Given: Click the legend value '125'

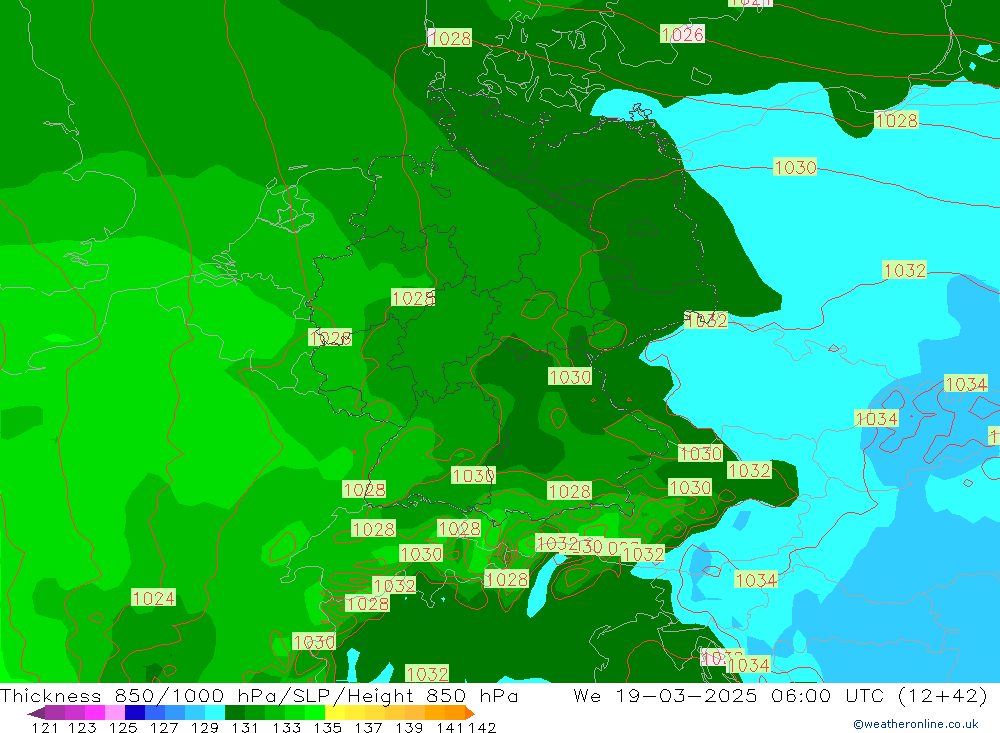Looking at the screenshot, I should coord(123,727).
